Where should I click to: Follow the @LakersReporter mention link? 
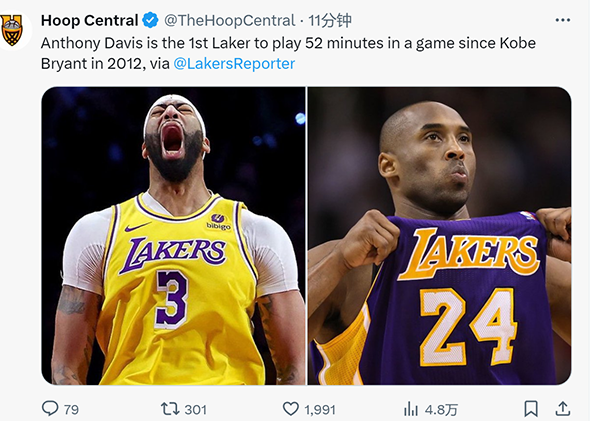[x=234, y=63]
